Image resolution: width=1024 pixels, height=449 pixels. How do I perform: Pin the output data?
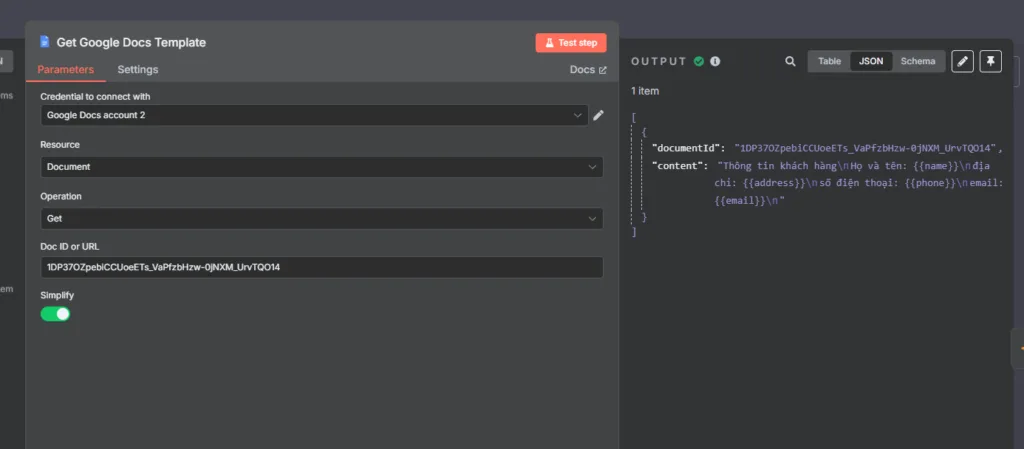[x=990, y=61]
